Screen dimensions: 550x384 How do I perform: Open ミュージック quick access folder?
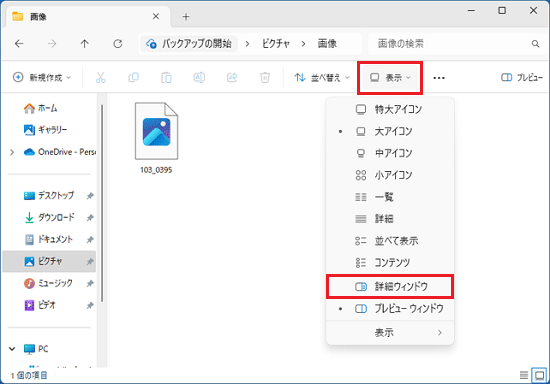pyautogui.click(x=48, y=283)
